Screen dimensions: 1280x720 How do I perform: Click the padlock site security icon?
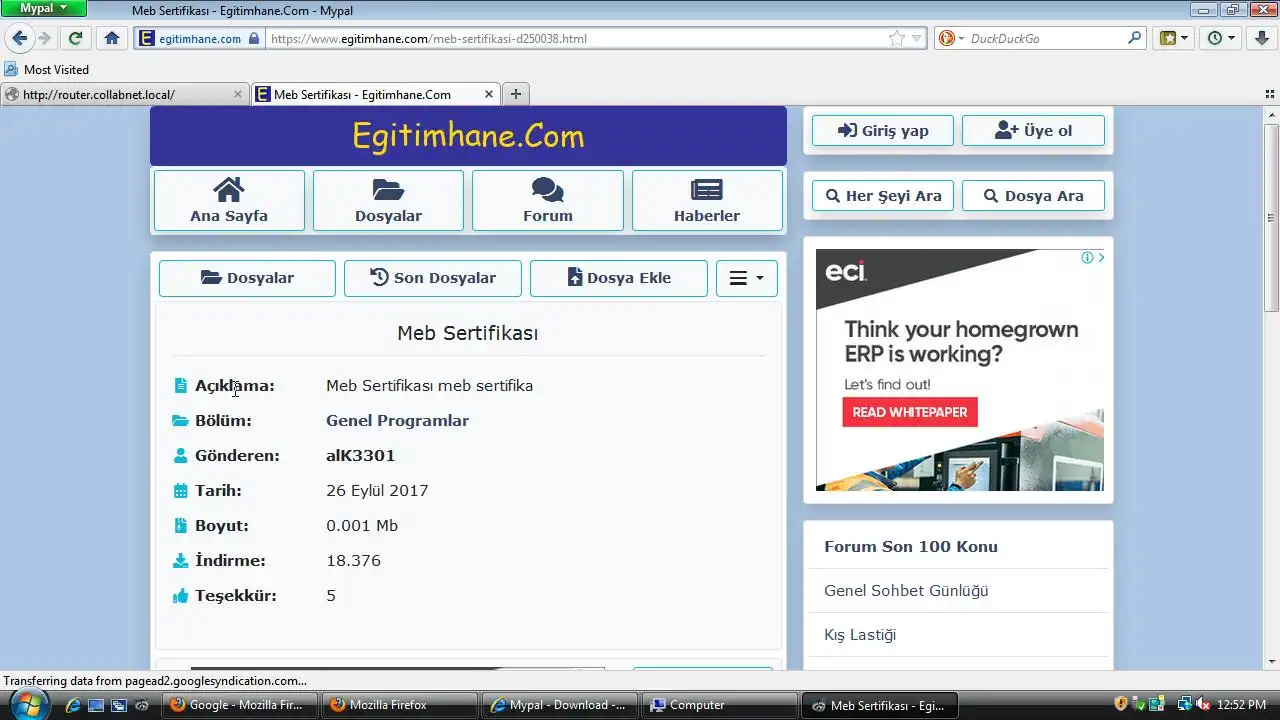[x=254, y=39]
